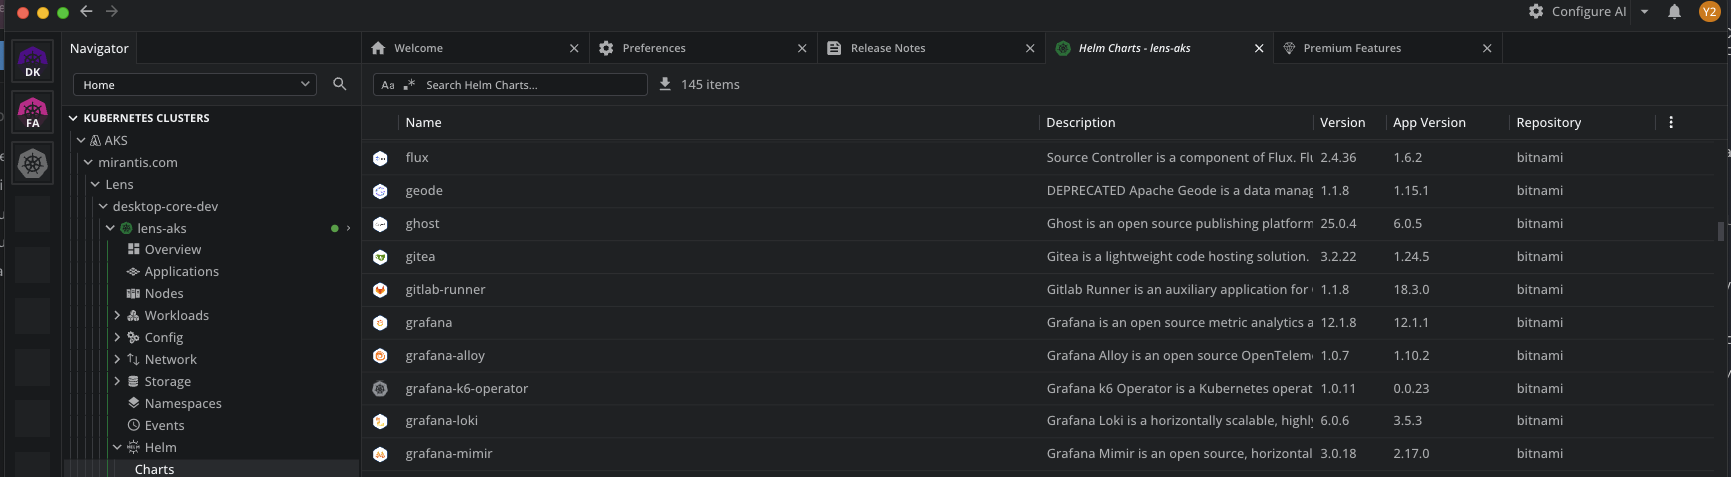The width and height of the screenshot is (1731, 477).
Task: Go back with the left arrow
Action: click(86, 11)
